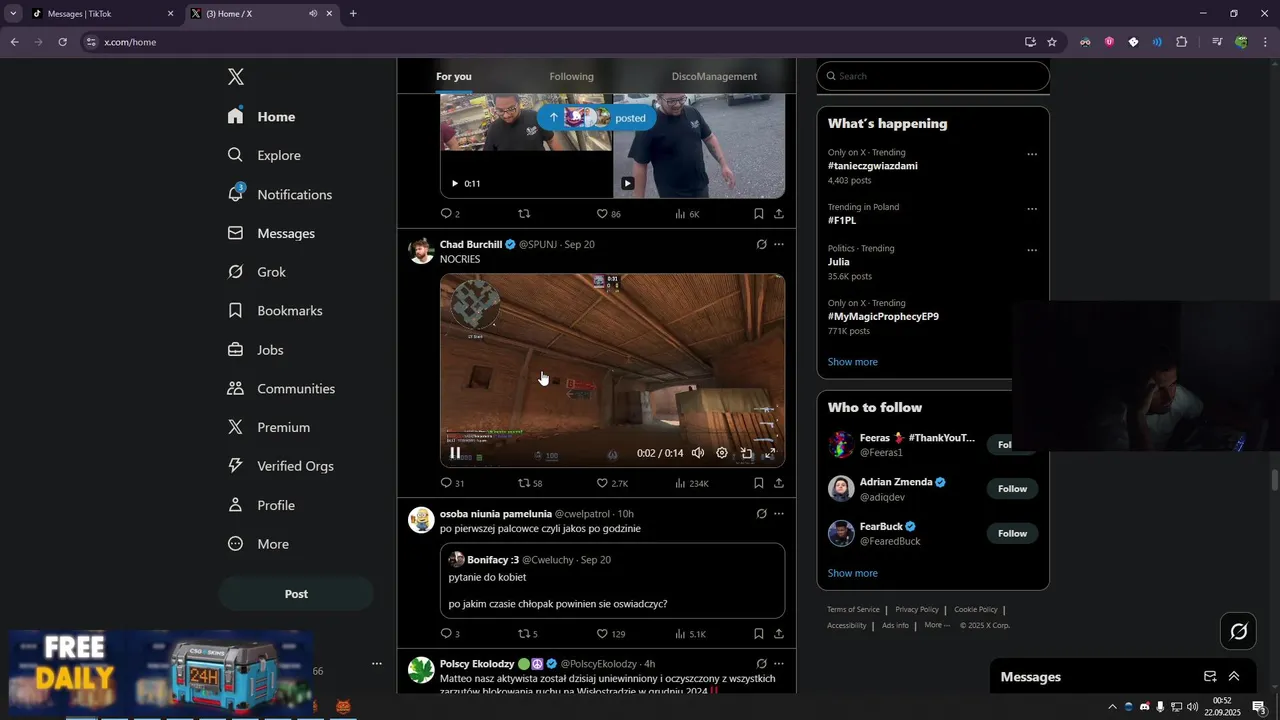Viewport: 1280px width, 720px height.
Task: Open Grok explain on Chad Burchill's post
Action: (761, 244)
